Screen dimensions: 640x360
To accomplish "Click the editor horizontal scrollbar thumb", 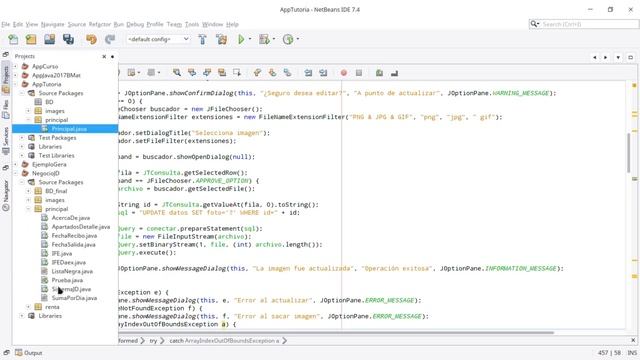I will [336, 333].
